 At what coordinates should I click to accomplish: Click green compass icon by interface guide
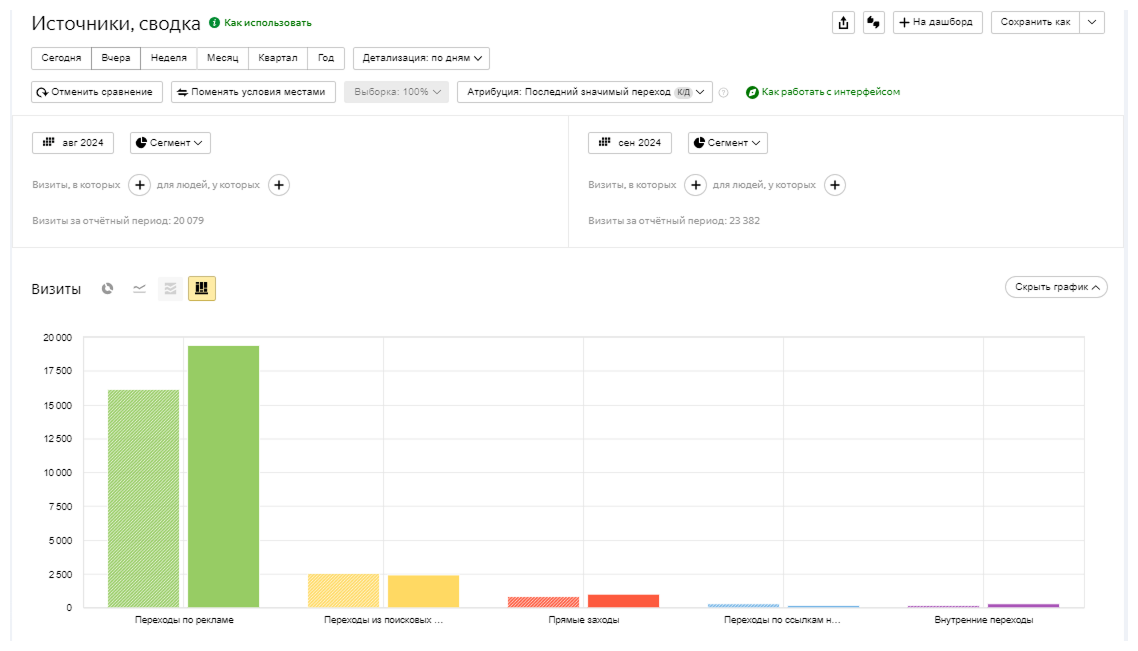pos(752,92)
